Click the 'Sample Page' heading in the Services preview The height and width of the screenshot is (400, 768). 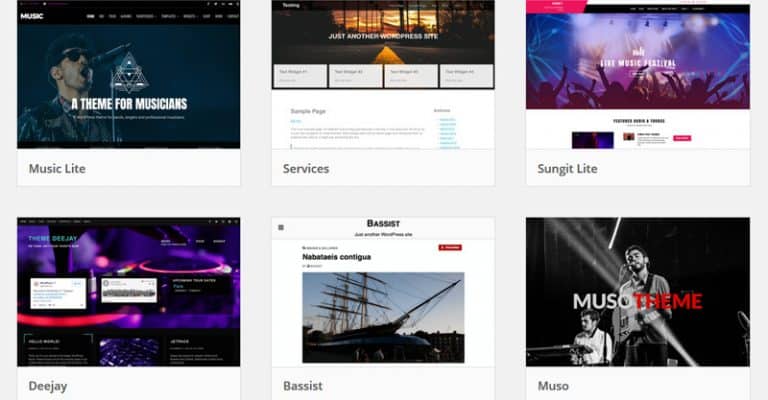[308, 111]
